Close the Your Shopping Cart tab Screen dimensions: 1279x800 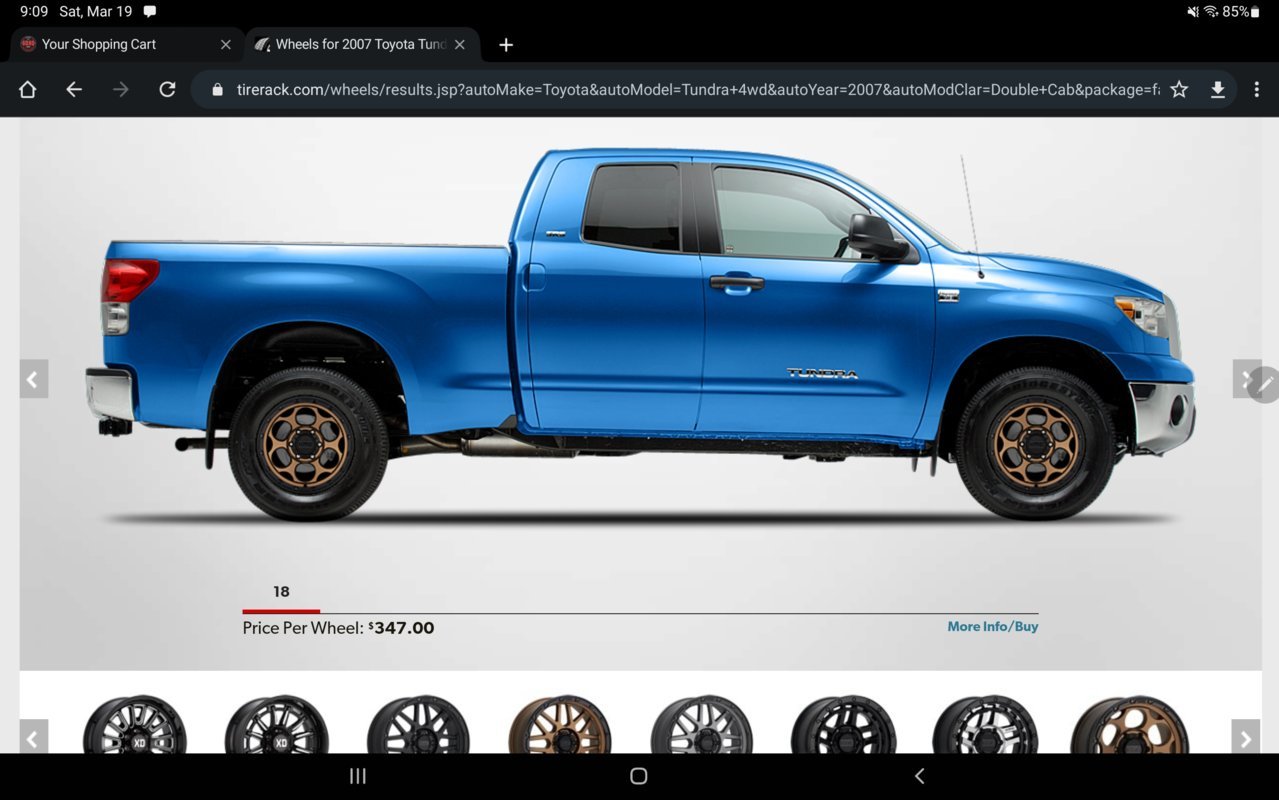point(225,44)
